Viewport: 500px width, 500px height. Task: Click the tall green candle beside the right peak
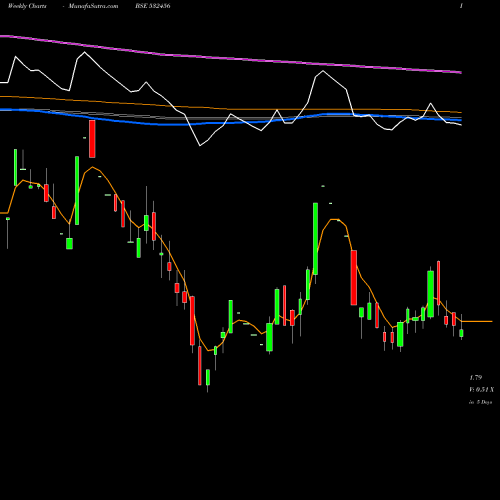(x=315, y=239)
